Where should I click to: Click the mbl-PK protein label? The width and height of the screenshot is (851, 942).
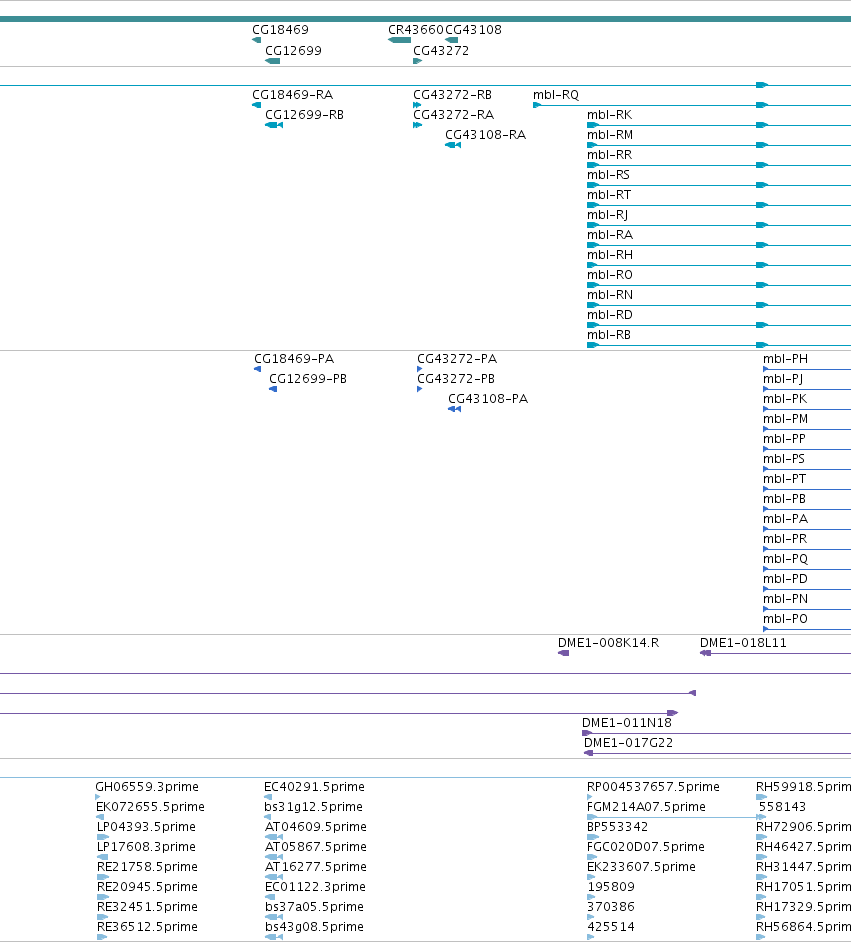785,399
